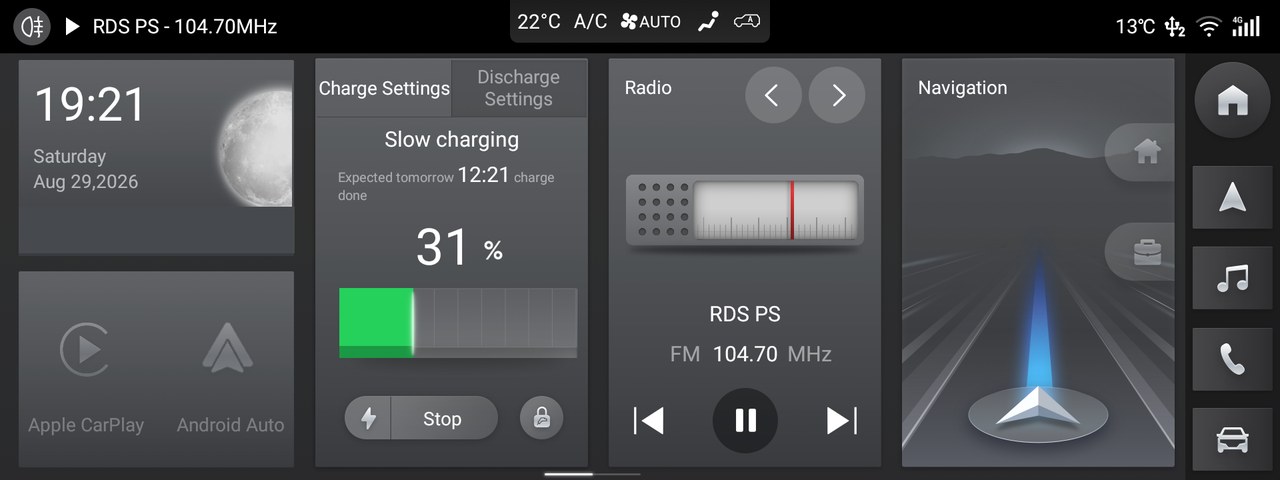Switch to Charge Settings tab
Image resolution: width=1280 pixels, height=480 pixels.
tap(384, 88)
